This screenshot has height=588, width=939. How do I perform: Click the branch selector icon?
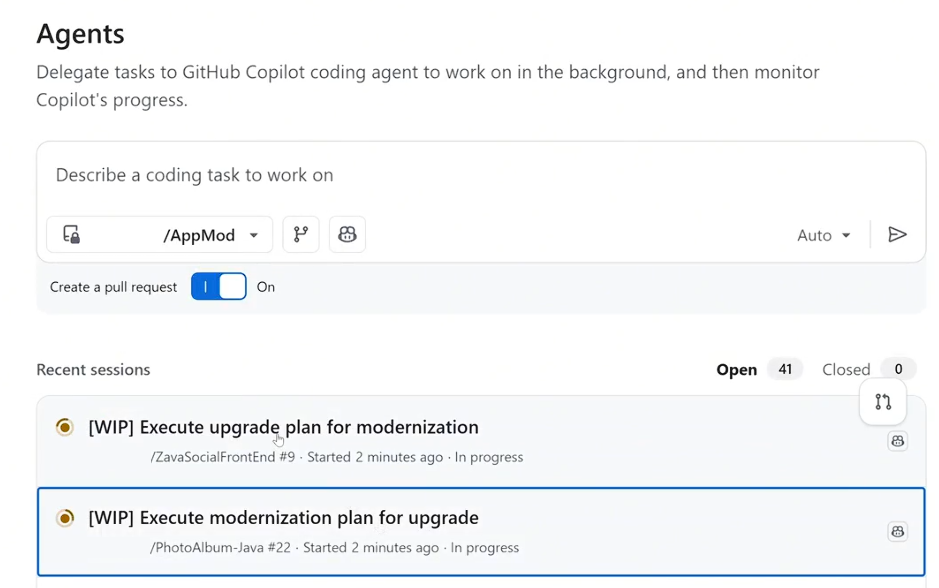[x=301, y=234]
